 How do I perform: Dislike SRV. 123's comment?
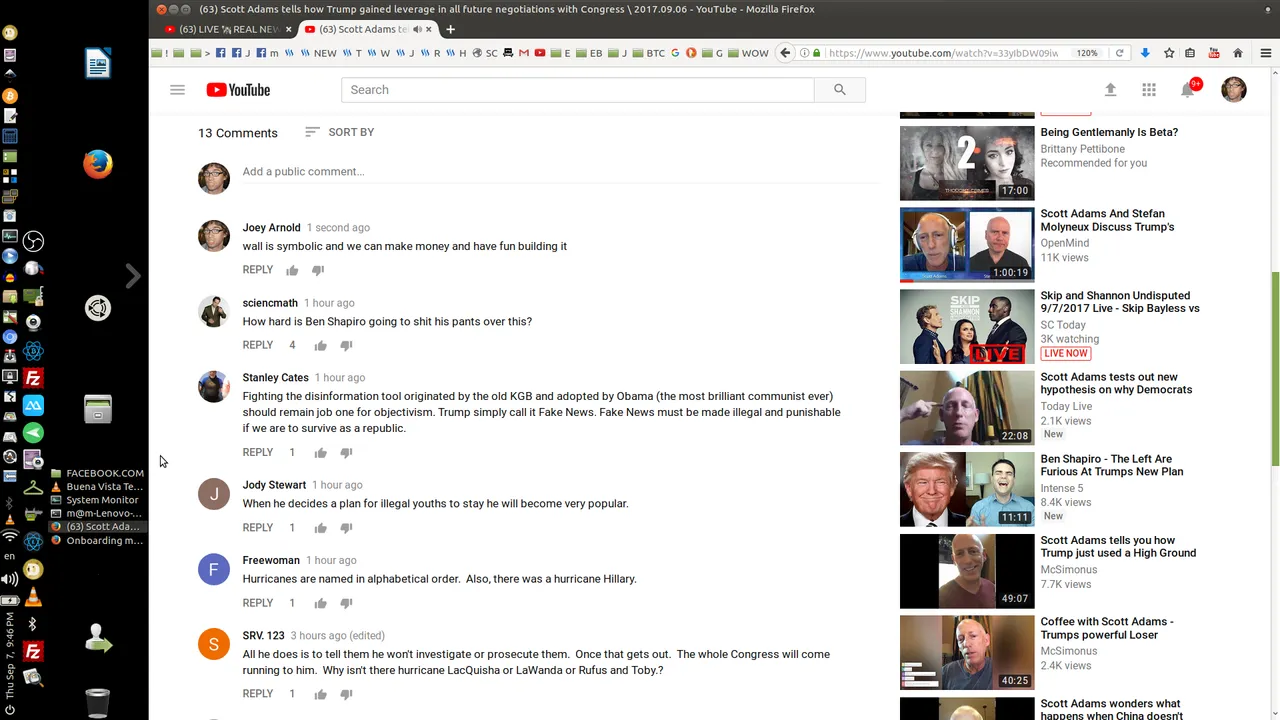(346, 694)
